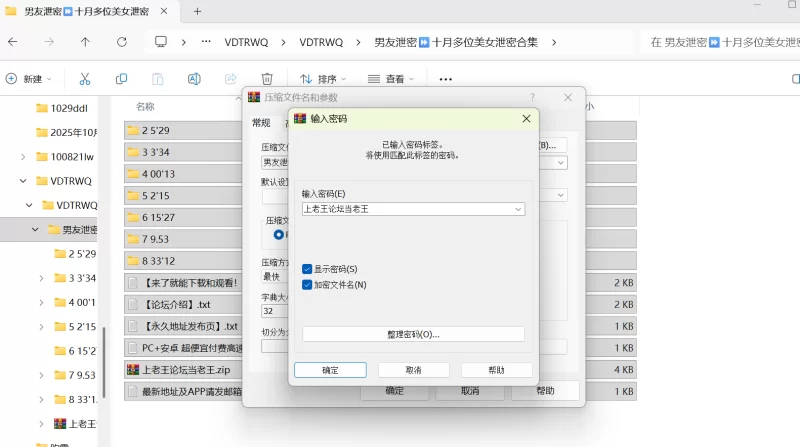Open the See more (…) toolbar menu
The height and width of the screenshot is (447, 800).
(x=446, y=79)
